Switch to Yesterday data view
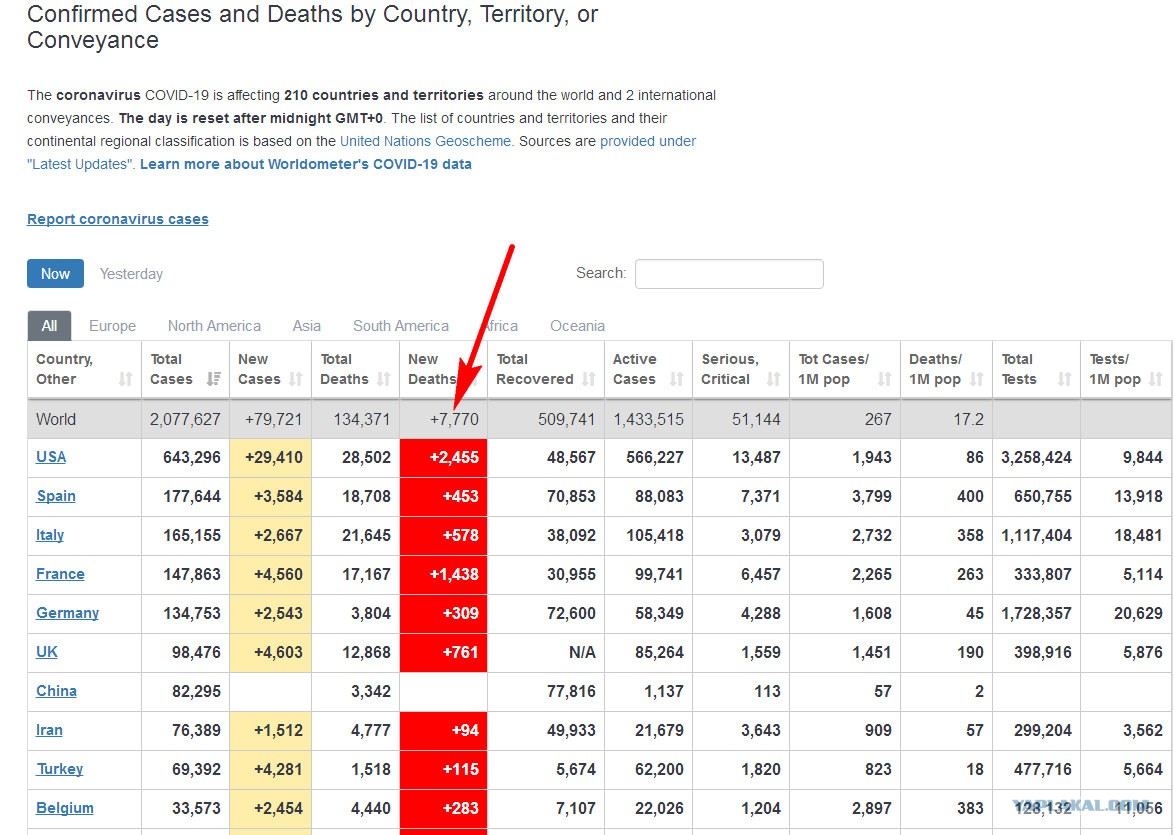This screenshot has width=1175, height=835. 131,274
